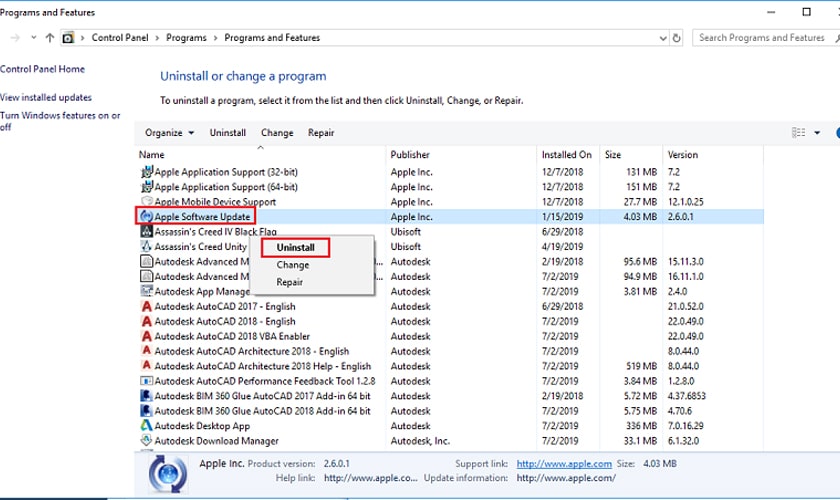Select the date cell '4/19/2019'
840x500 pixels.
561,247
